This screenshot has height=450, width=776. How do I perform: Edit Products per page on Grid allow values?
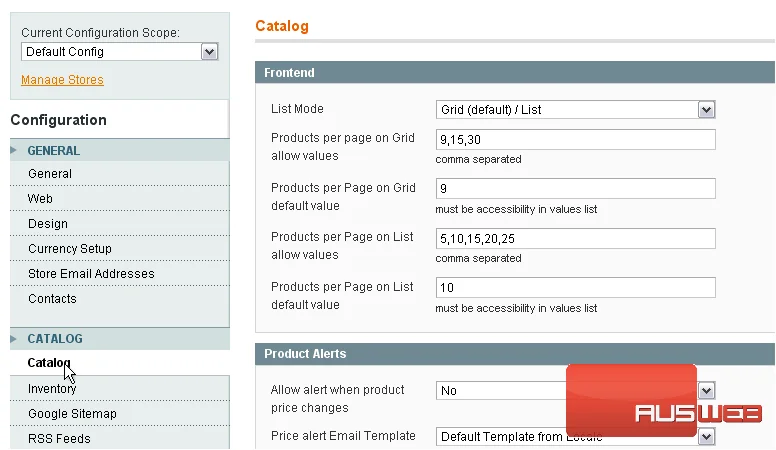coord(576,140)
